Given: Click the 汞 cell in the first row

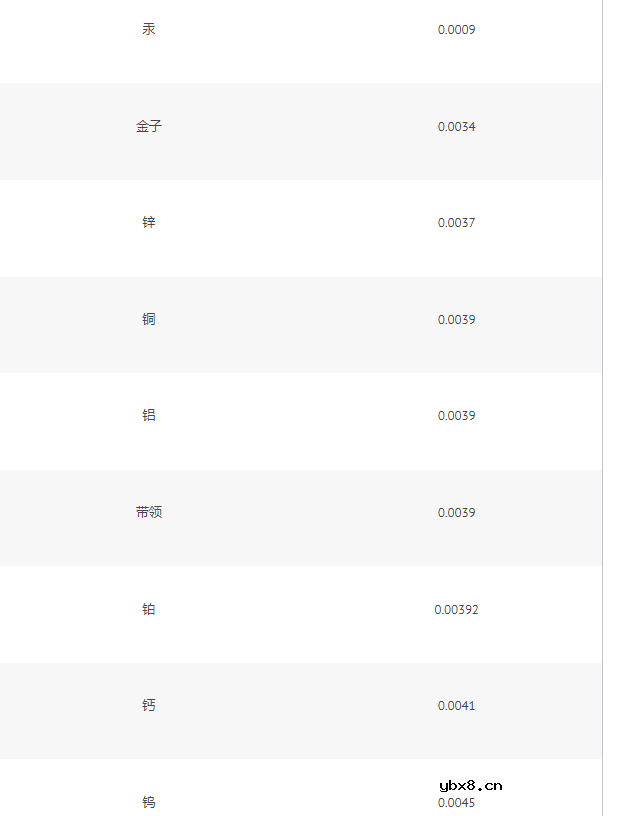Looking at the screenshot, I should (149, 30).
